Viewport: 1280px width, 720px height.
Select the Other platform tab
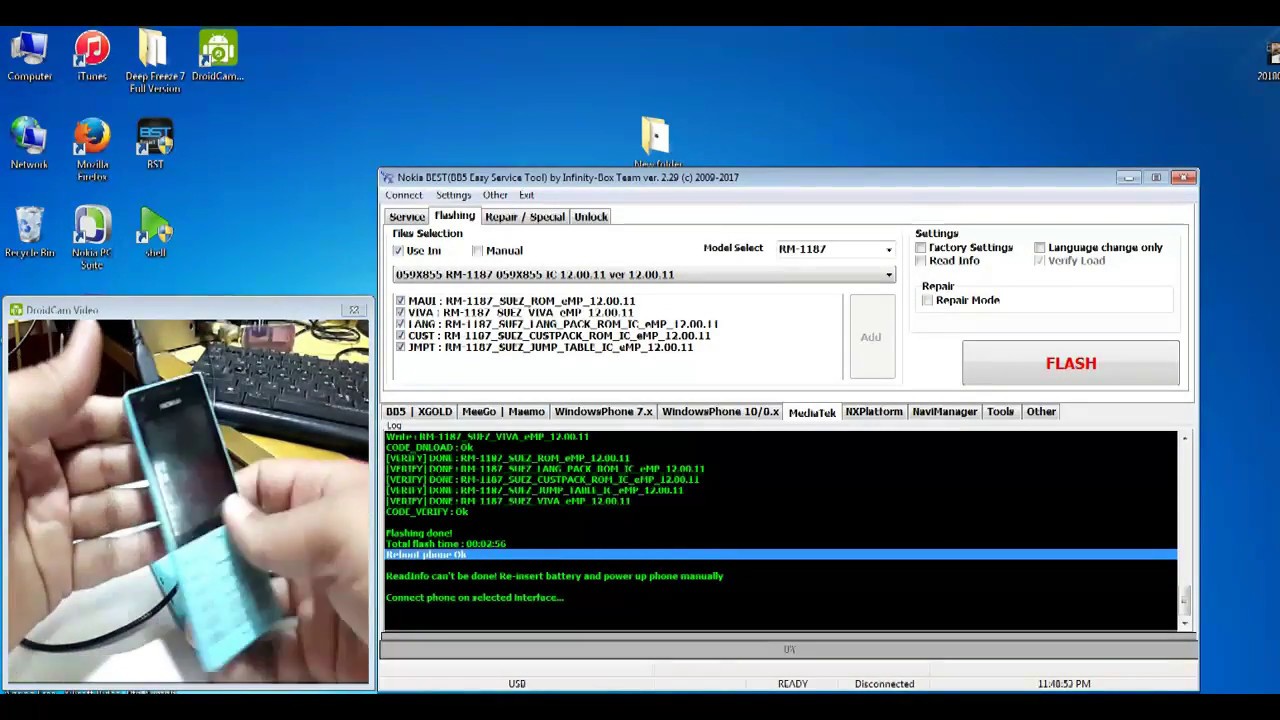tap(1041, 412)
